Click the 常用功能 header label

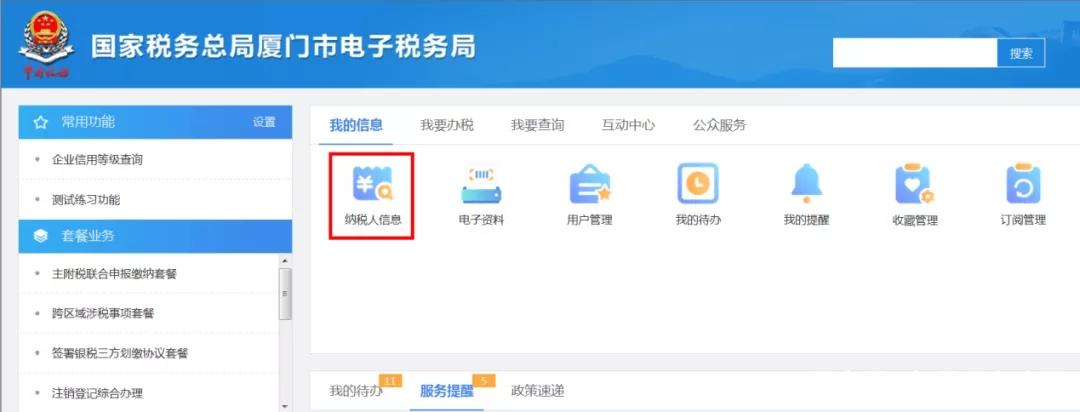click(x=88, y=123)
